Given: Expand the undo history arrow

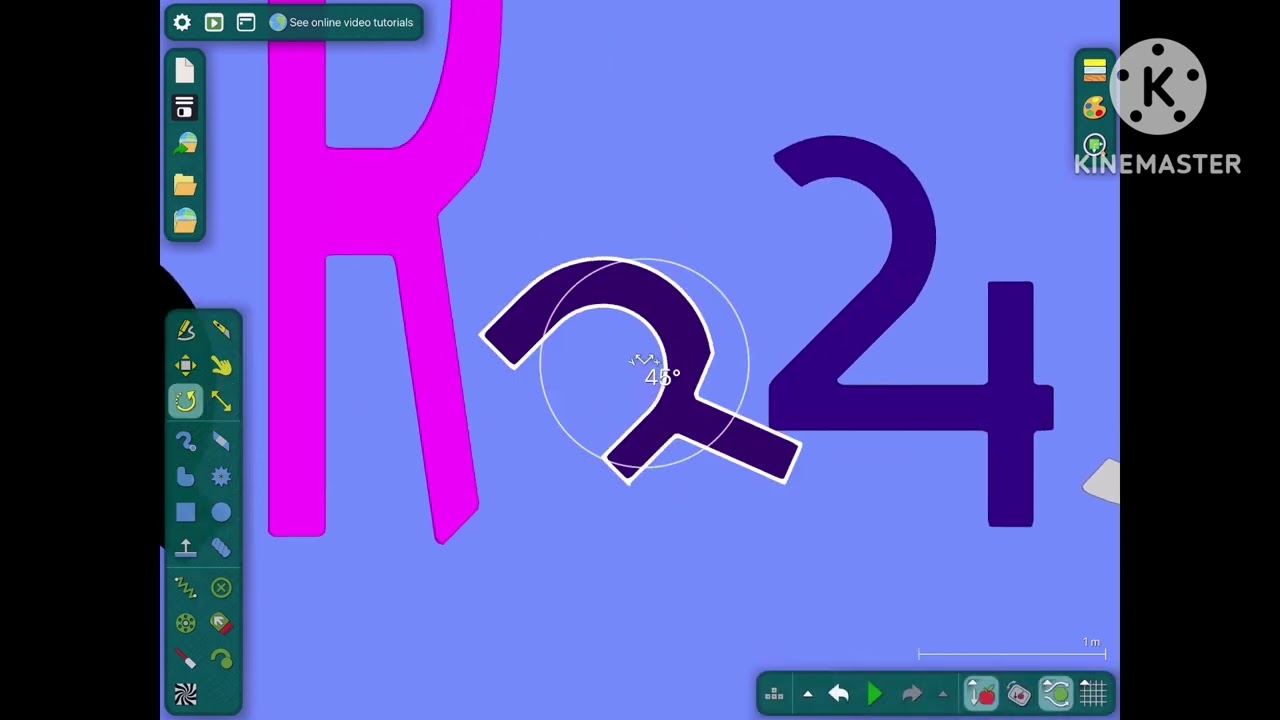Looking at the screenshot, I should point(808,694).
